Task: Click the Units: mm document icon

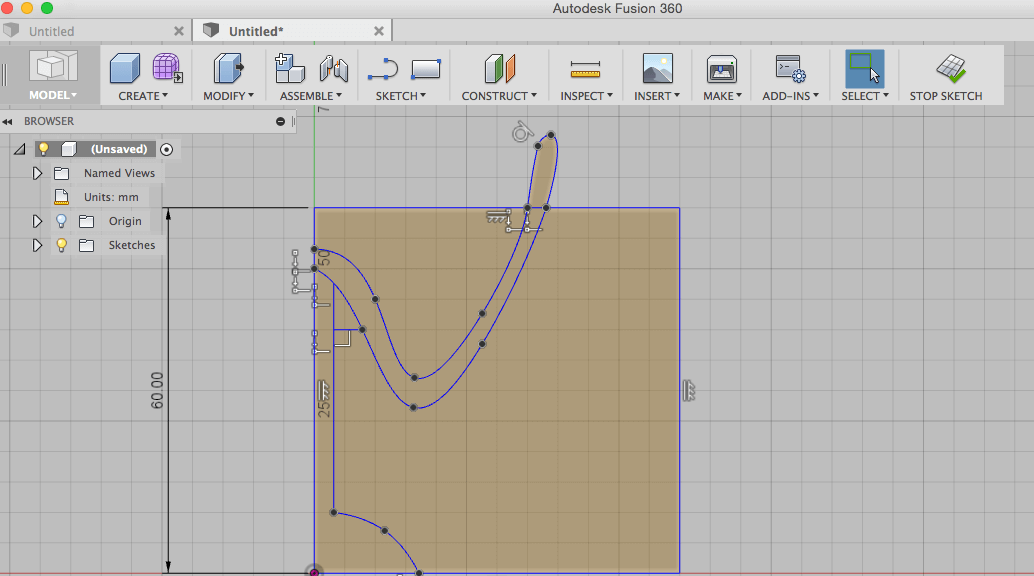Action: pyautogui.click(x=61, y=197)
